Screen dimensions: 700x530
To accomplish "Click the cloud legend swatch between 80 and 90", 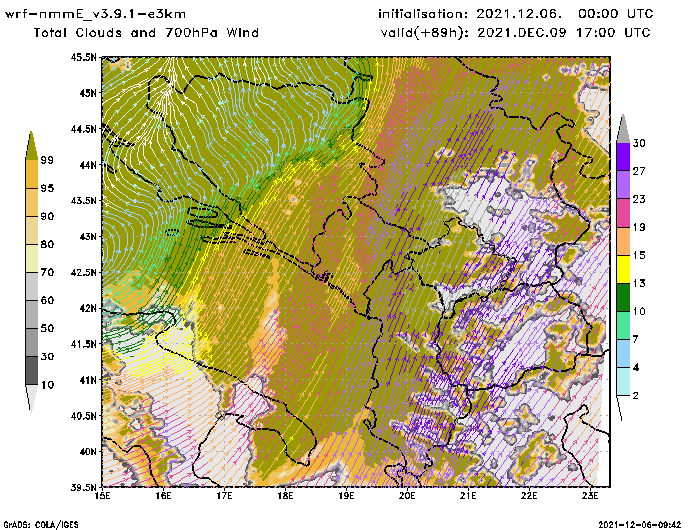I will 31,230.
